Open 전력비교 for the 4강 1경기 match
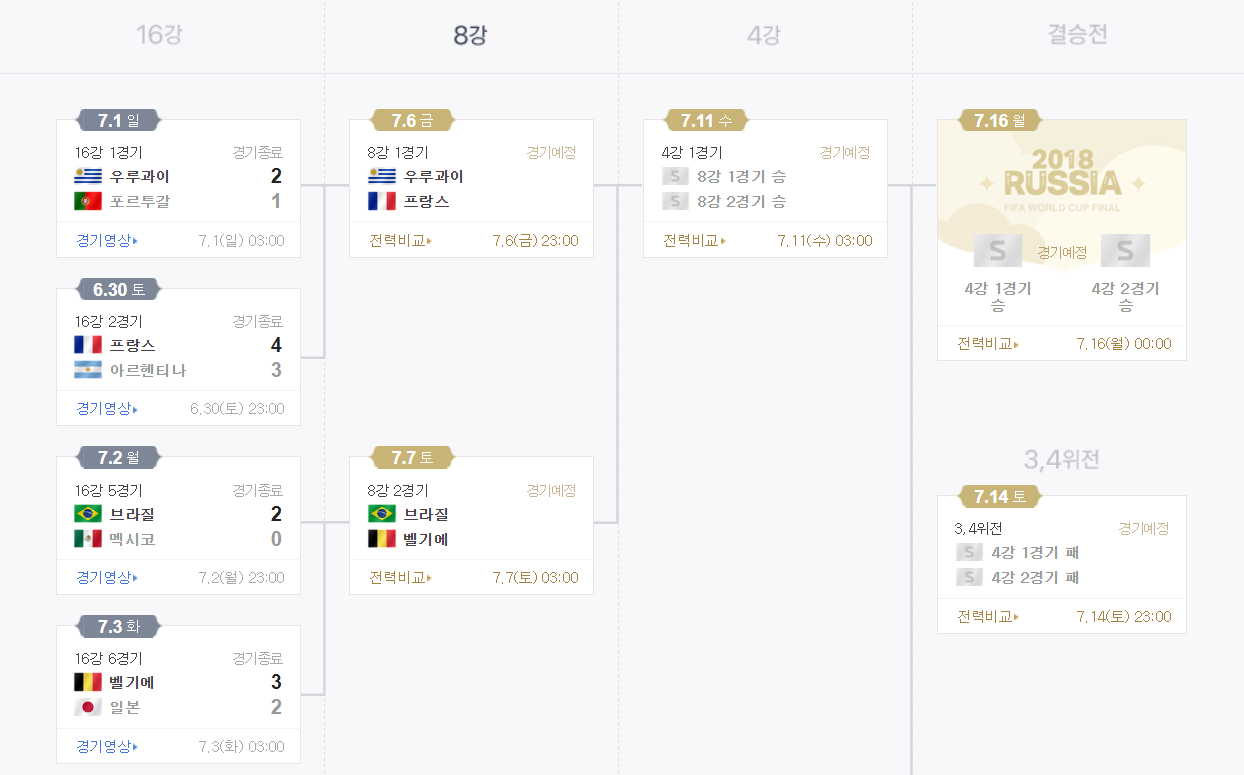 coord(694,241)
